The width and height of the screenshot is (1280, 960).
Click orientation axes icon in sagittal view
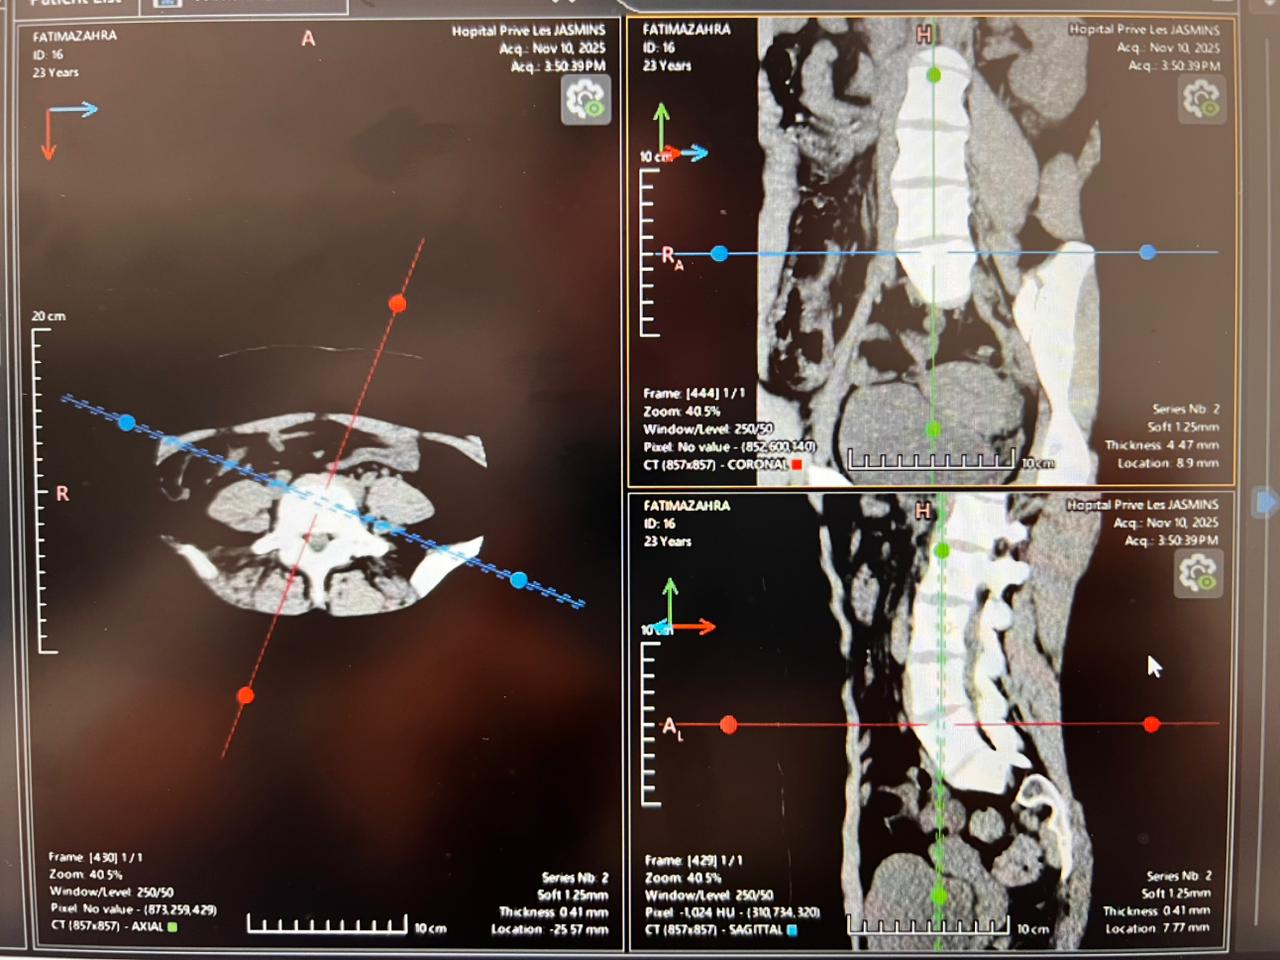tap(688, 610)
